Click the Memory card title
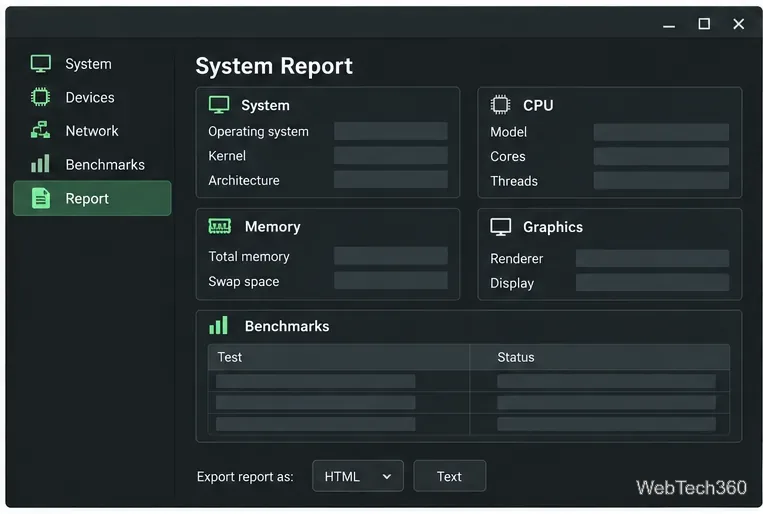This screenshot has height=514, width=763. click(272, 226)
